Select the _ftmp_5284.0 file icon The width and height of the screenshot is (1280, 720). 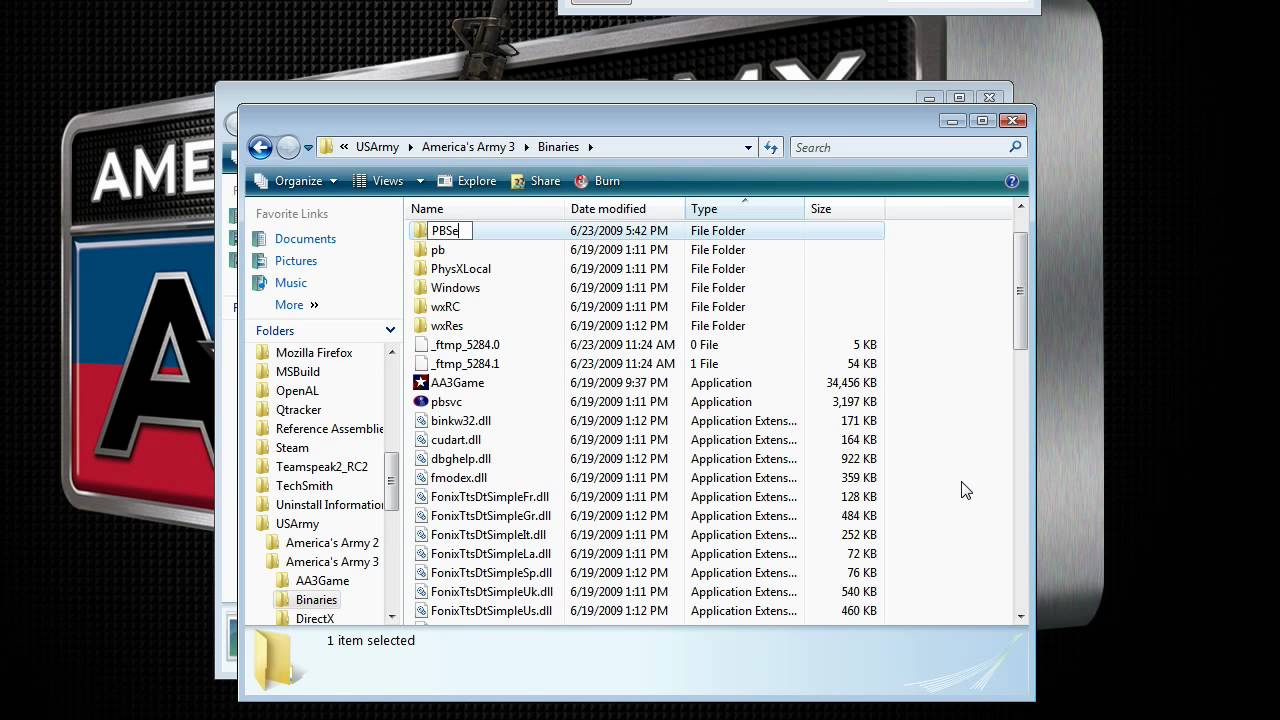pyautogui.click(x=420, y=345)
